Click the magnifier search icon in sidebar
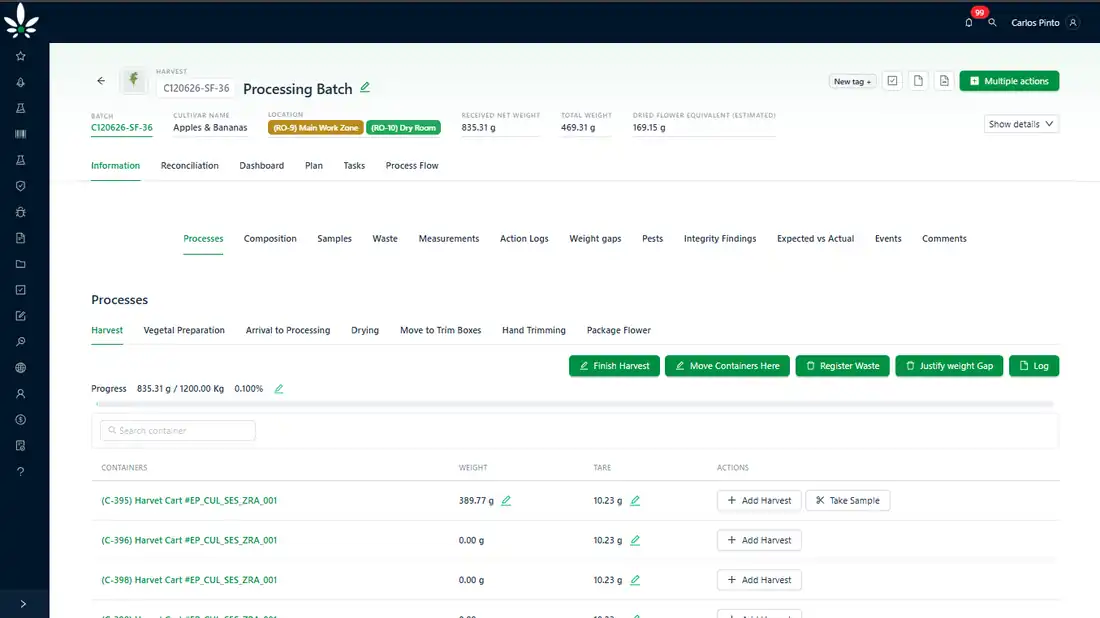 point(20,342)
